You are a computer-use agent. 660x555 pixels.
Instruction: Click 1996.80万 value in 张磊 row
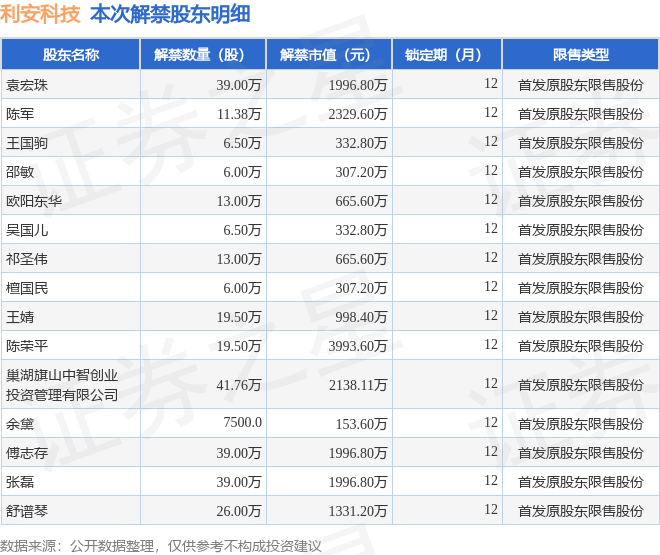click(358, 482)
